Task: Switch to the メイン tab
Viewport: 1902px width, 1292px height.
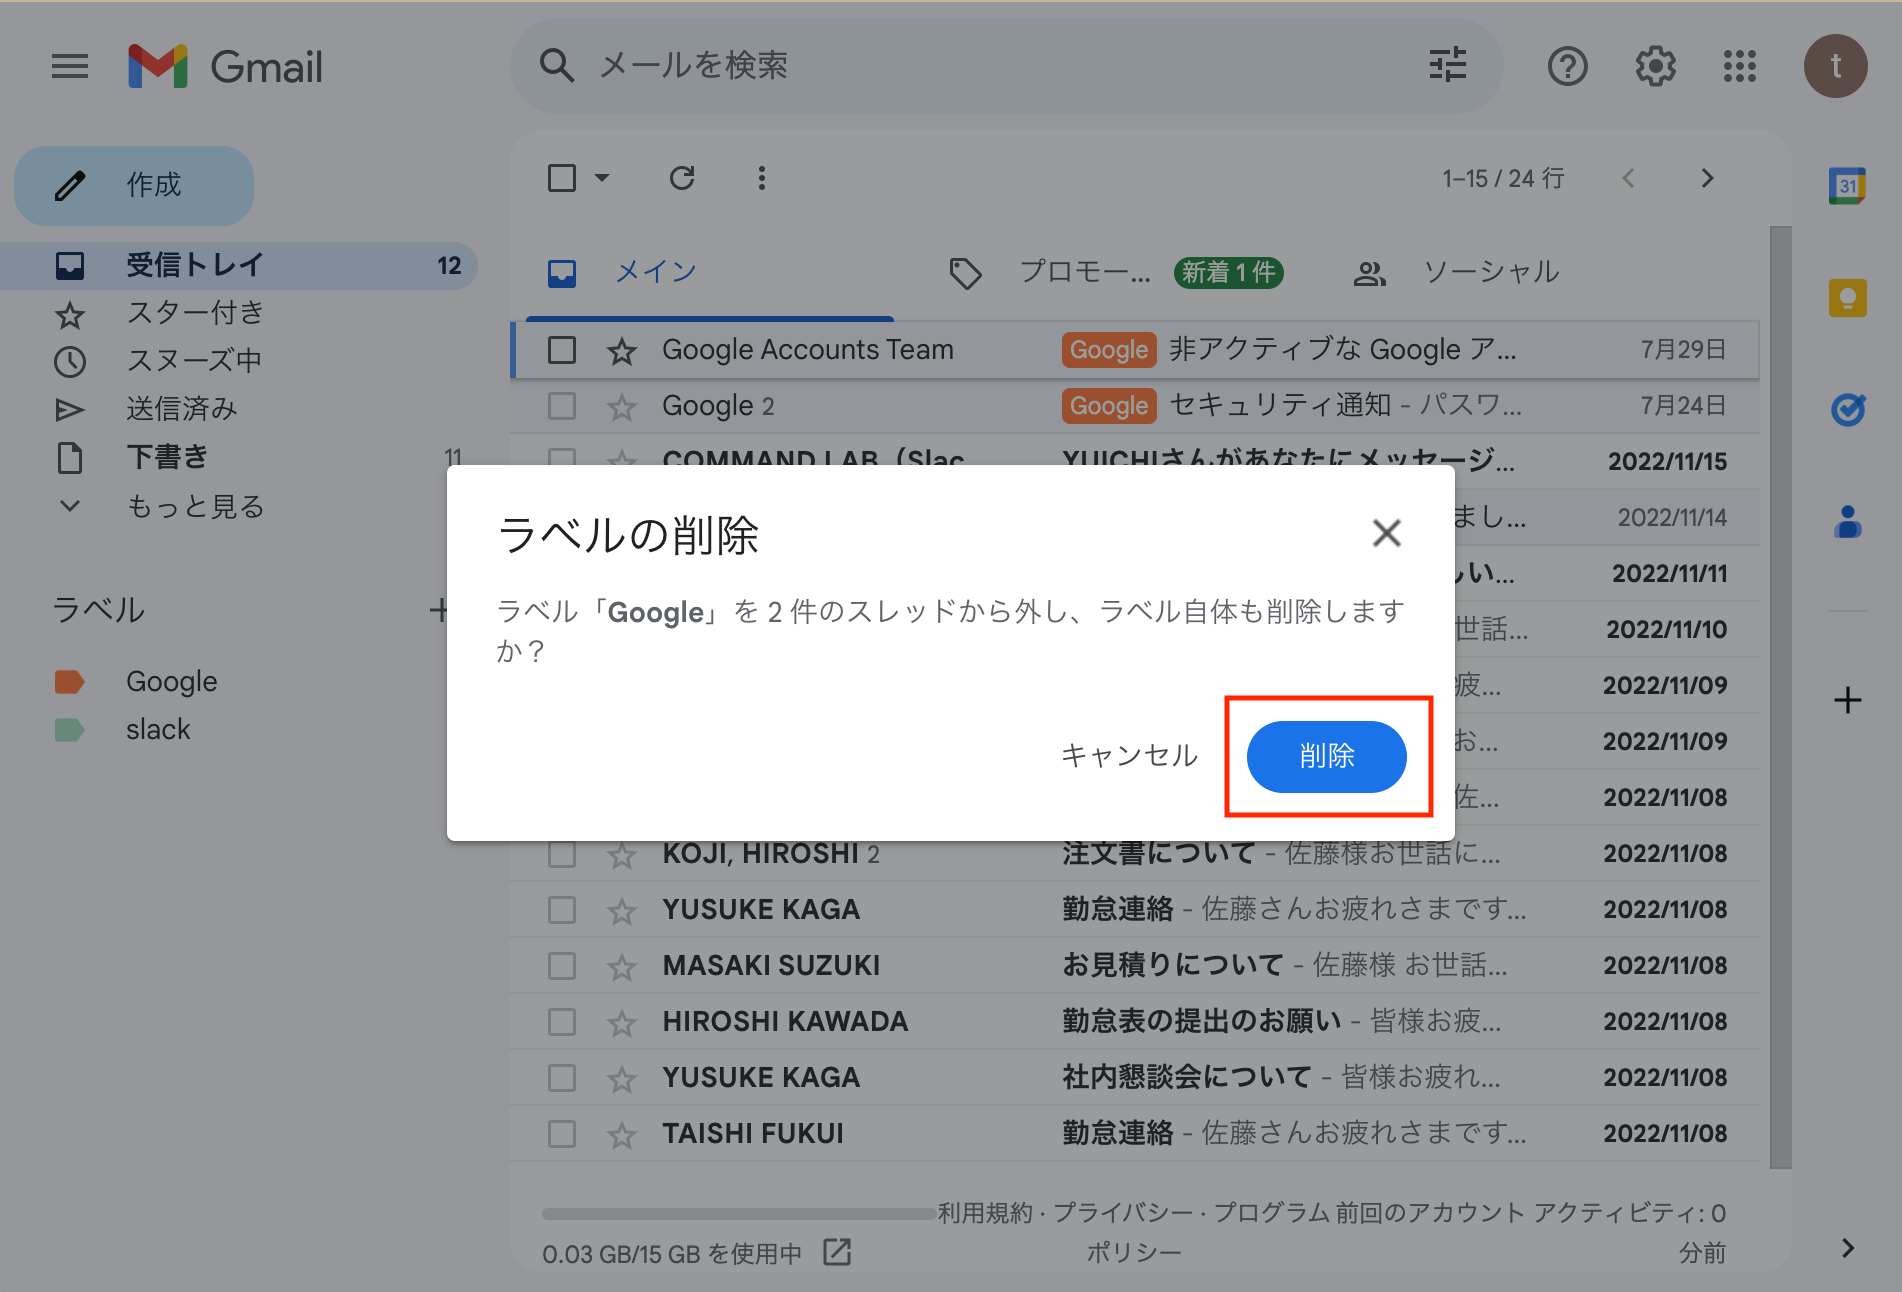Action: coord(710,272)
